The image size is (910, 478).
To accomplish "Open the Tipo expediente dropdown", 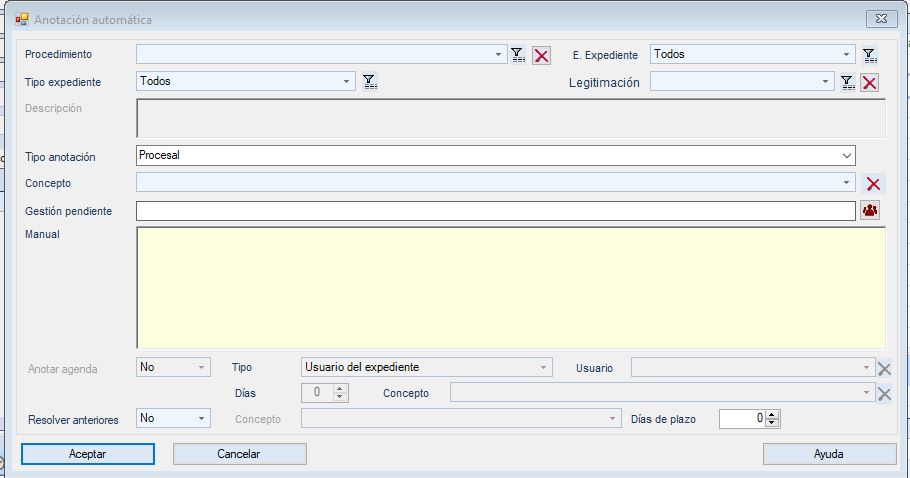I will click(346, 82).
